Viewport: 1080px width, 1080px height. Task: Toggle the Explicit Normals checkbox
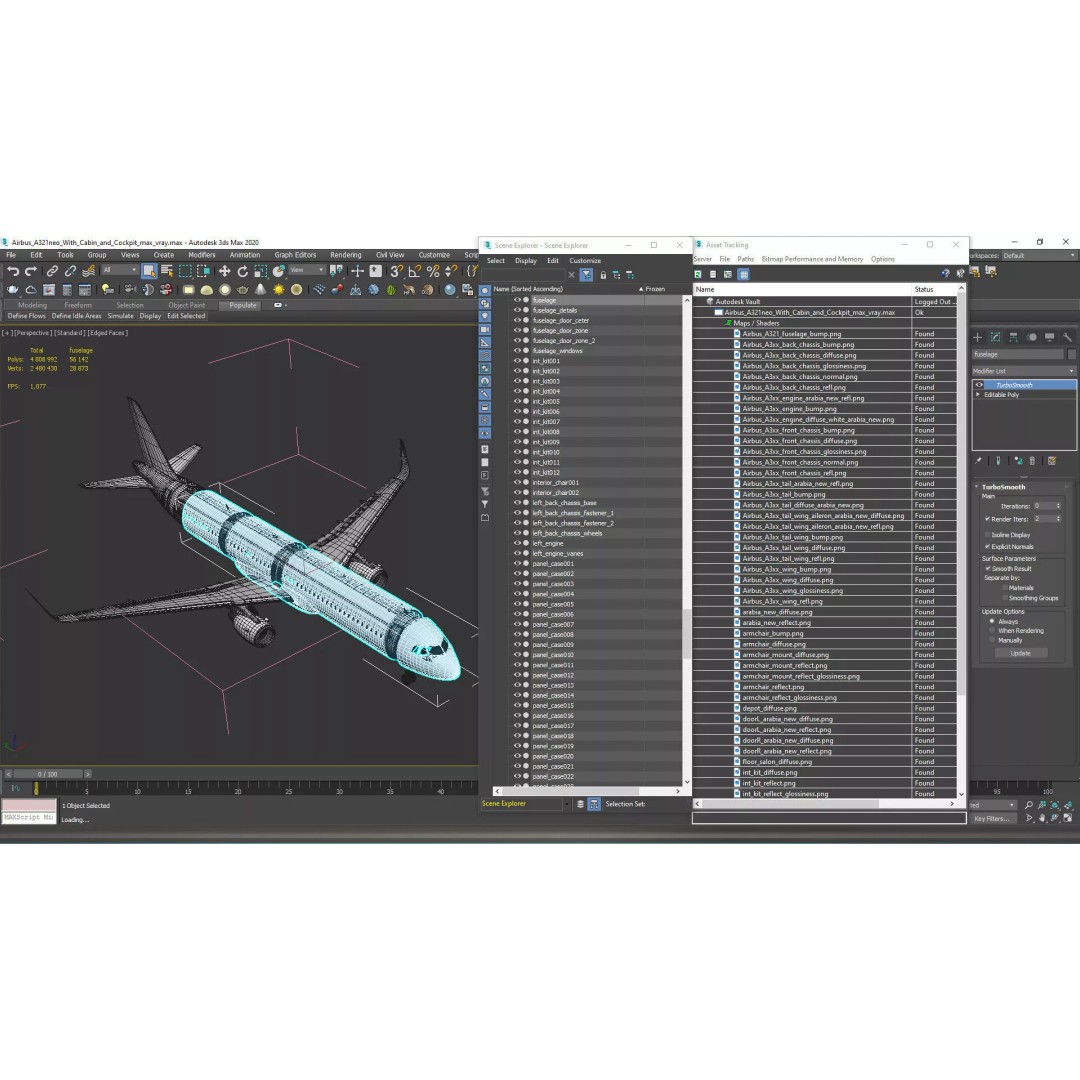click(988, 546)
